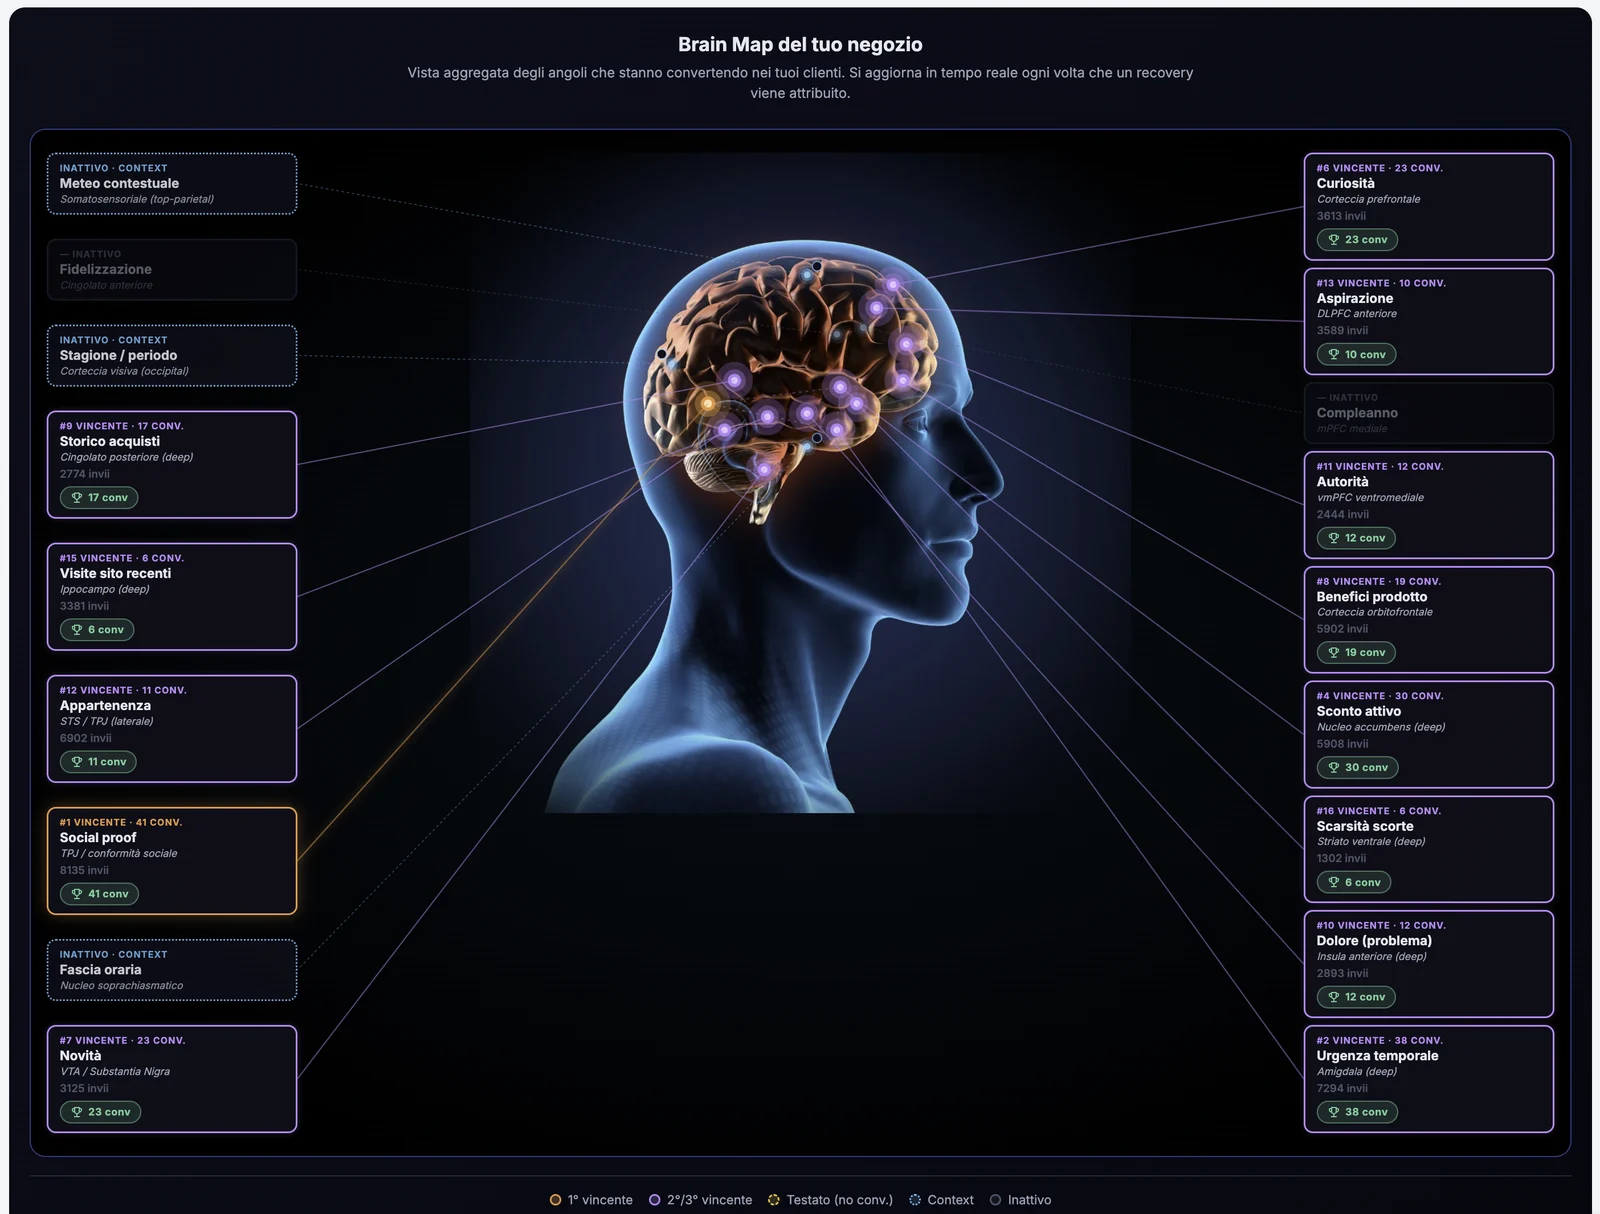Click the '#9 VINCENTE · 17 CONV.' header

(121, 426)
